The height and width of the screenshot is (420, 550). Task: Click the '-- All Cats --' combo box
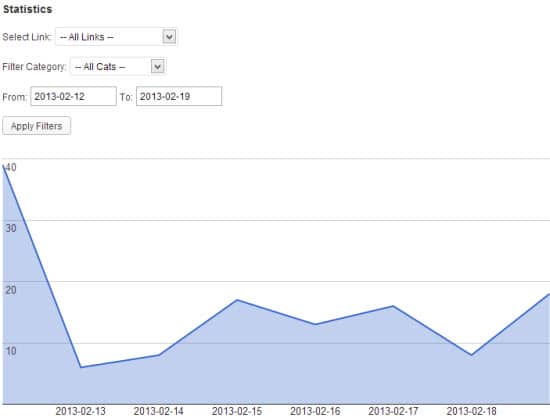pyautogui.click(x=118, y=66)
